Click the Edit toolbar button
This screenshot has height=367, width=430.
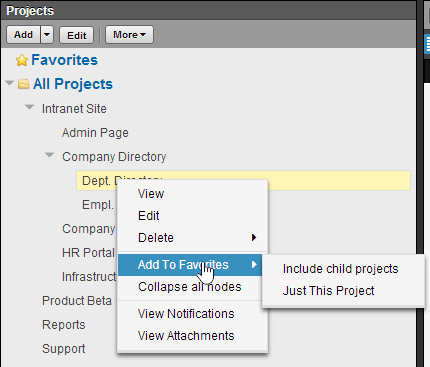point(77,35)
